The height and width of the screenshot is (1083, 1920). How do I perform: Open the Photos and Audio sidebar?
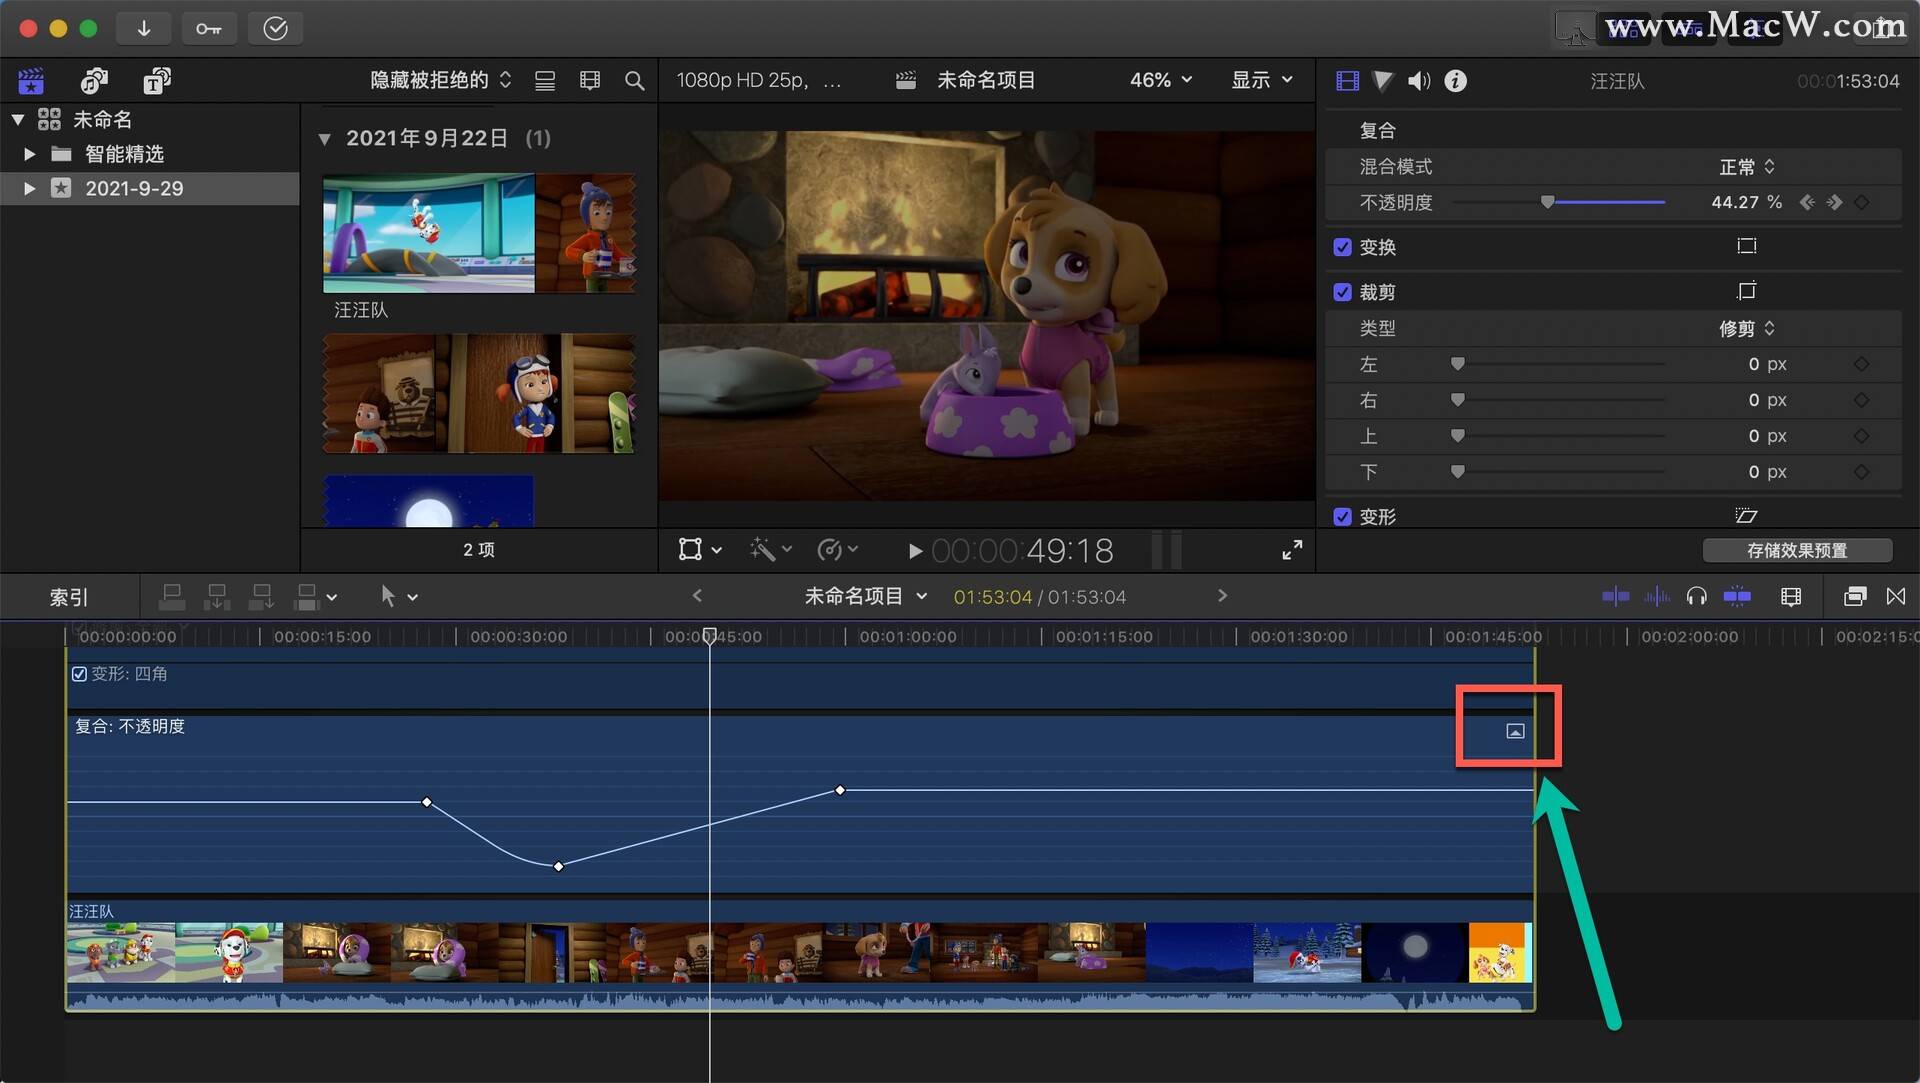click(95, 80)
